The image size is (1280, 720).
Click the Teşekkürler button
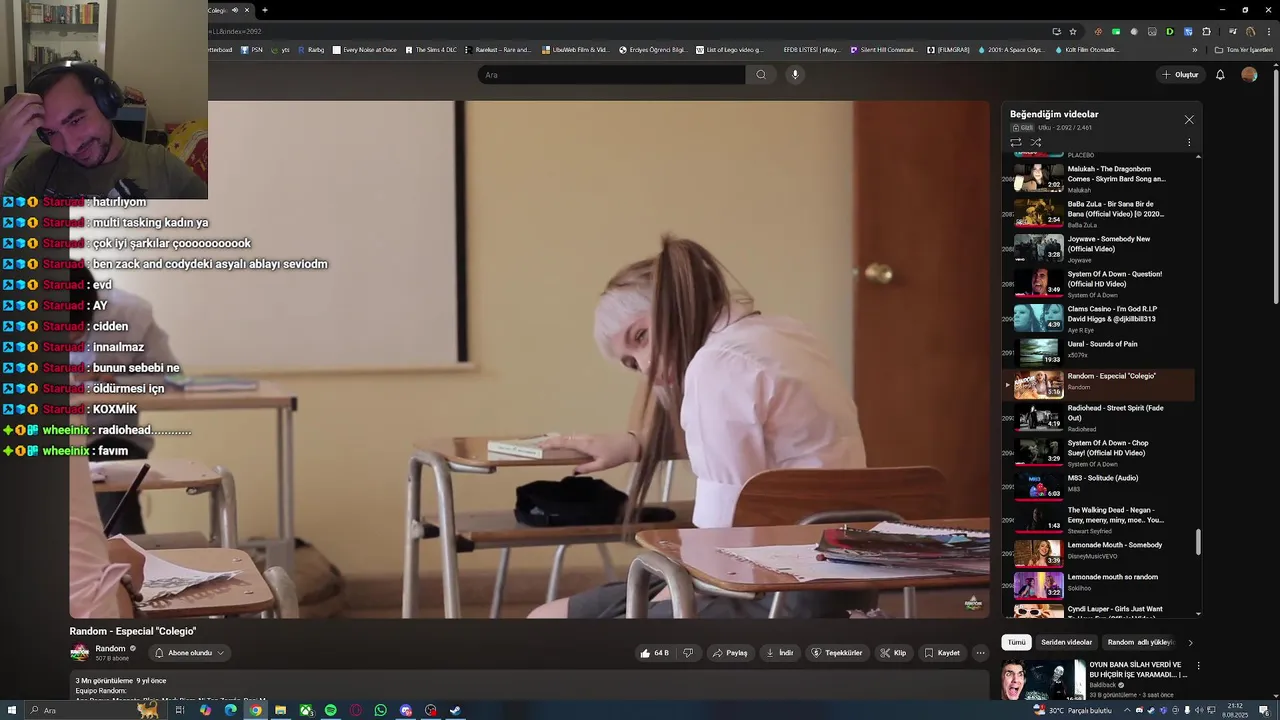tap(837, 653)
